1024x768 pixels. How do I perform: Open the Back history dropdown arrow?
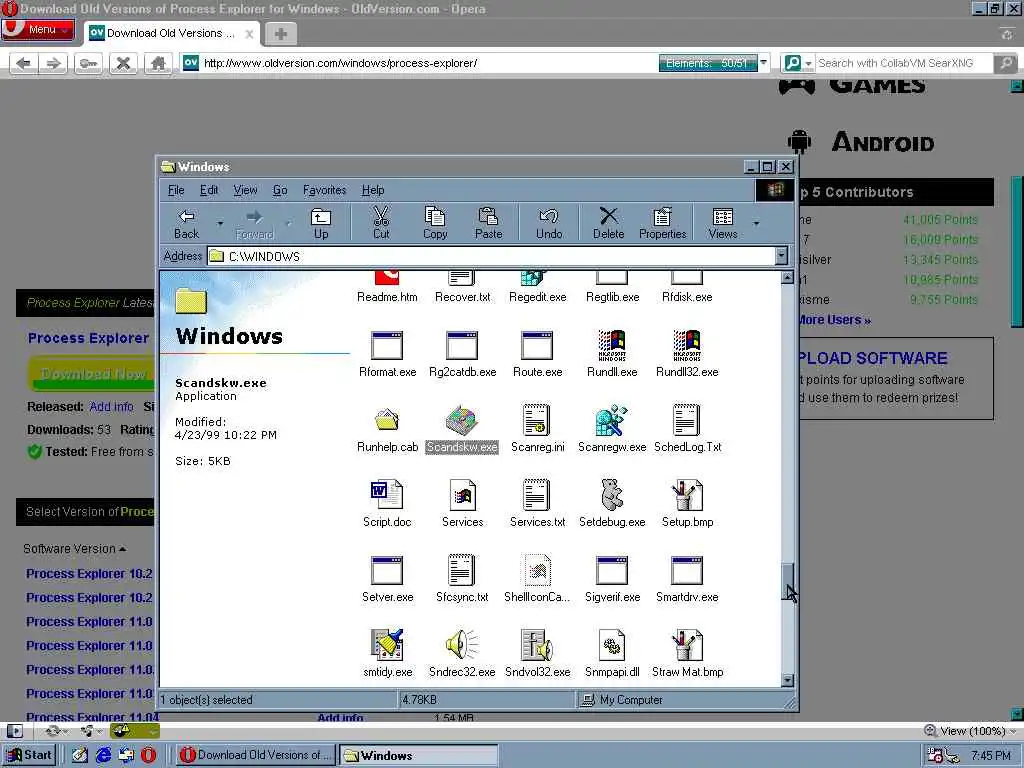point(220,223)
